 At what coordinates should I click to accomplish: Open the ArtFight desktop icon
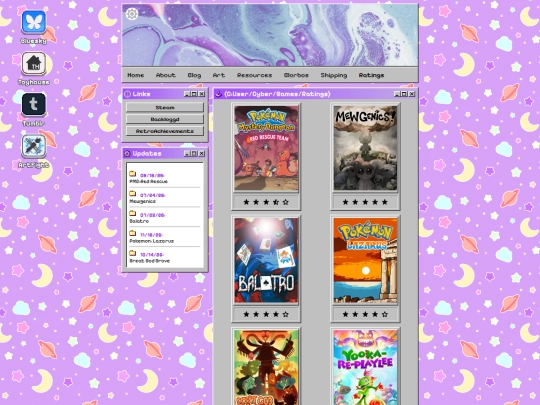[33, 146]
